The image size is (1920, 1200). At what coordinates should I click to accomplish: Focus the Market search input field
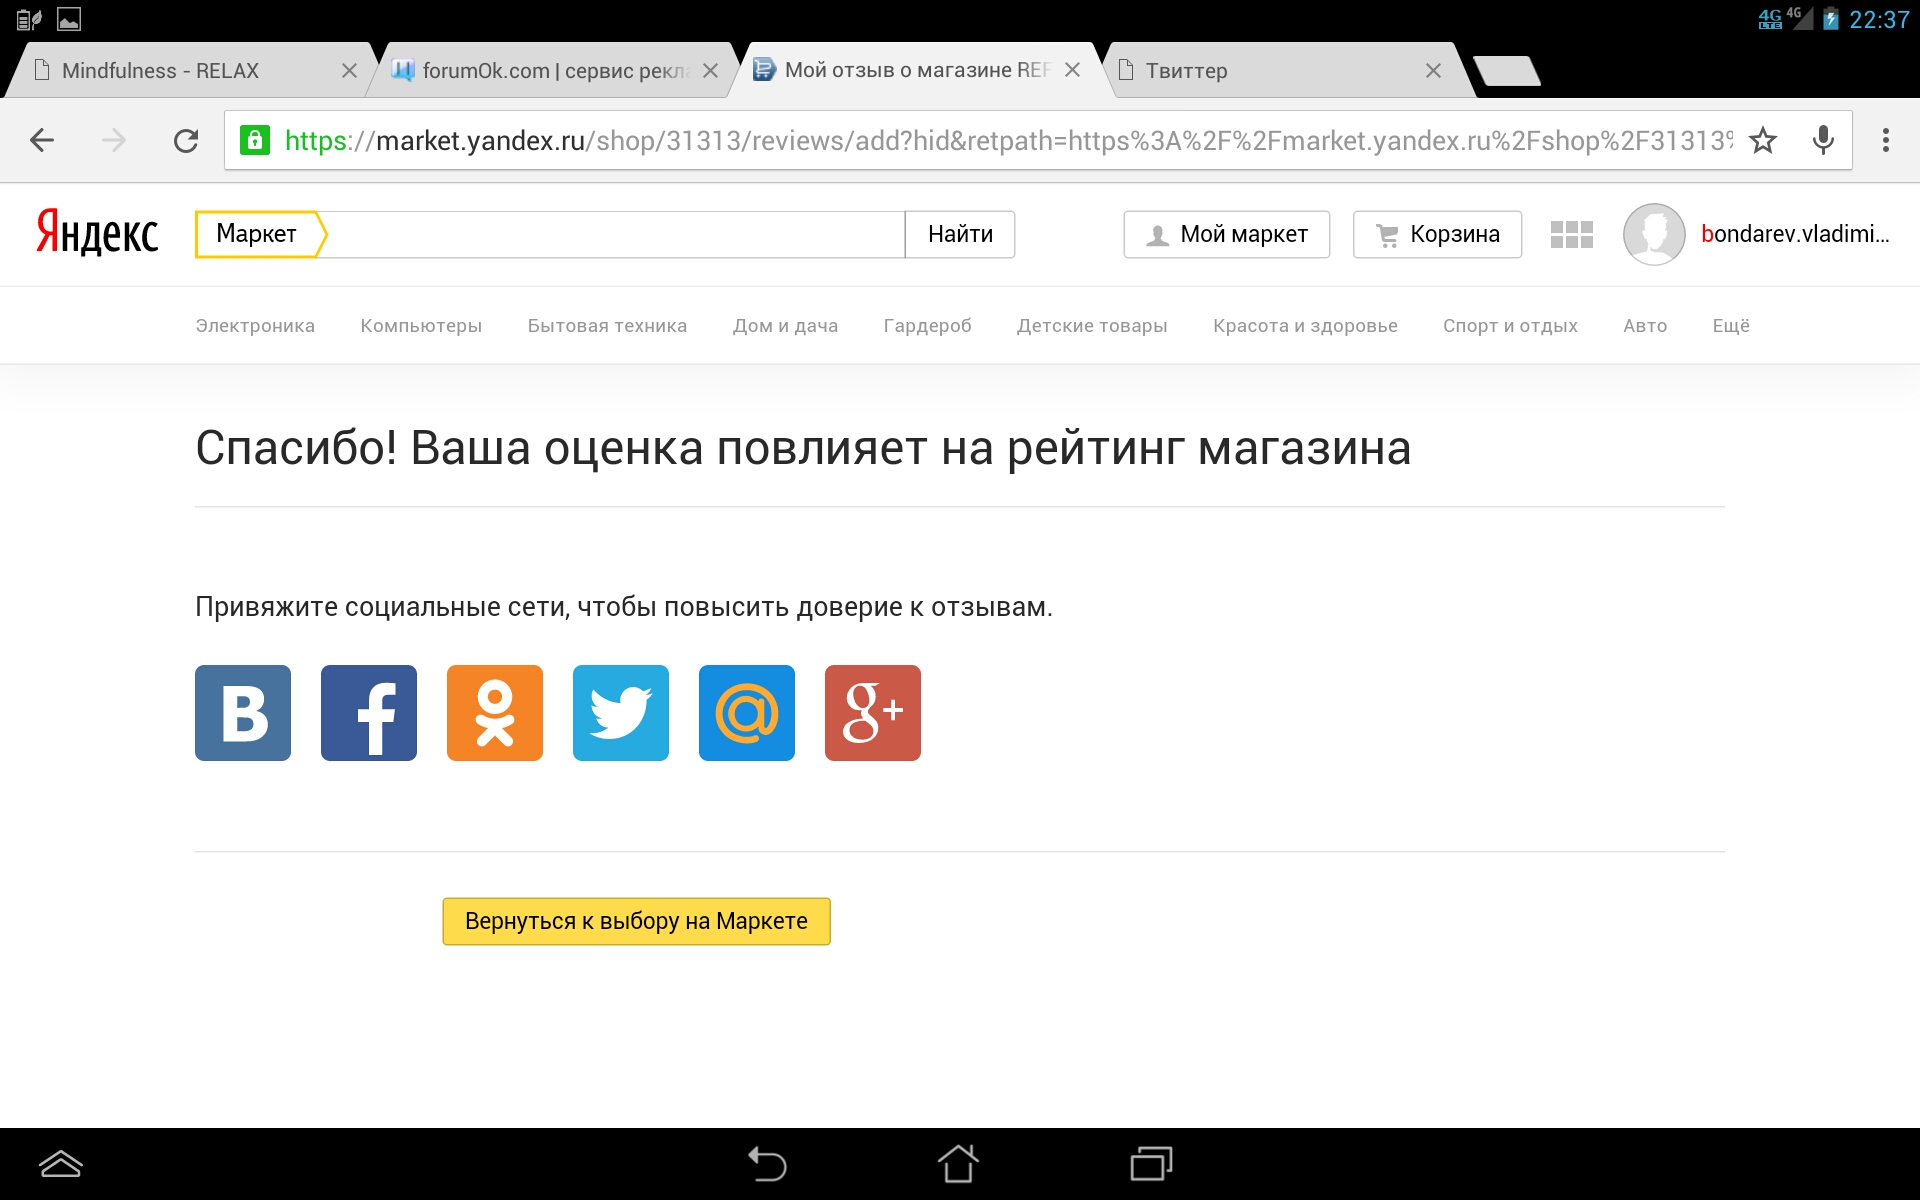(x=615, y=234)
